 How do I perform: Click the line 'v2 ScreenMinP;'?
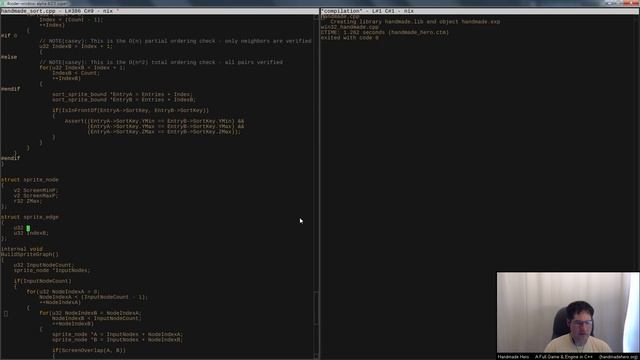click(36, 190)
